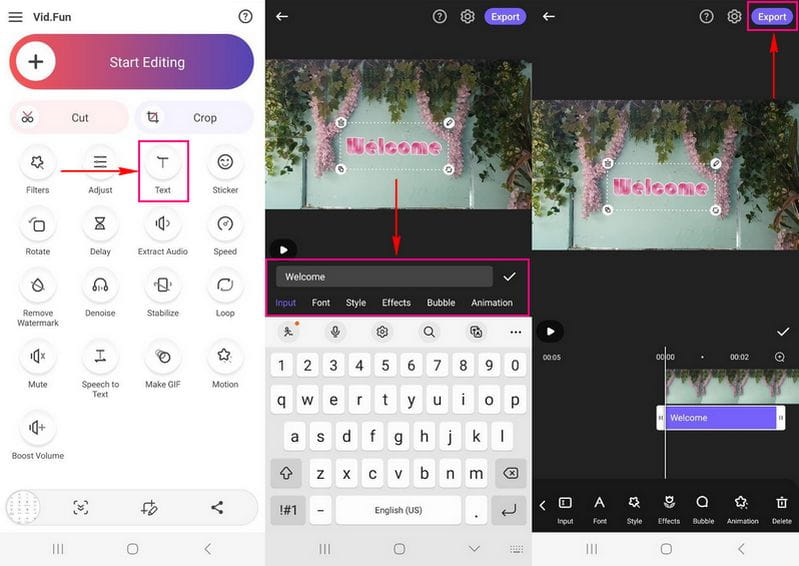Open help on the Vid.Fun home screen
Viewport: 799px width, 566px height.
(x=246, y=17)
